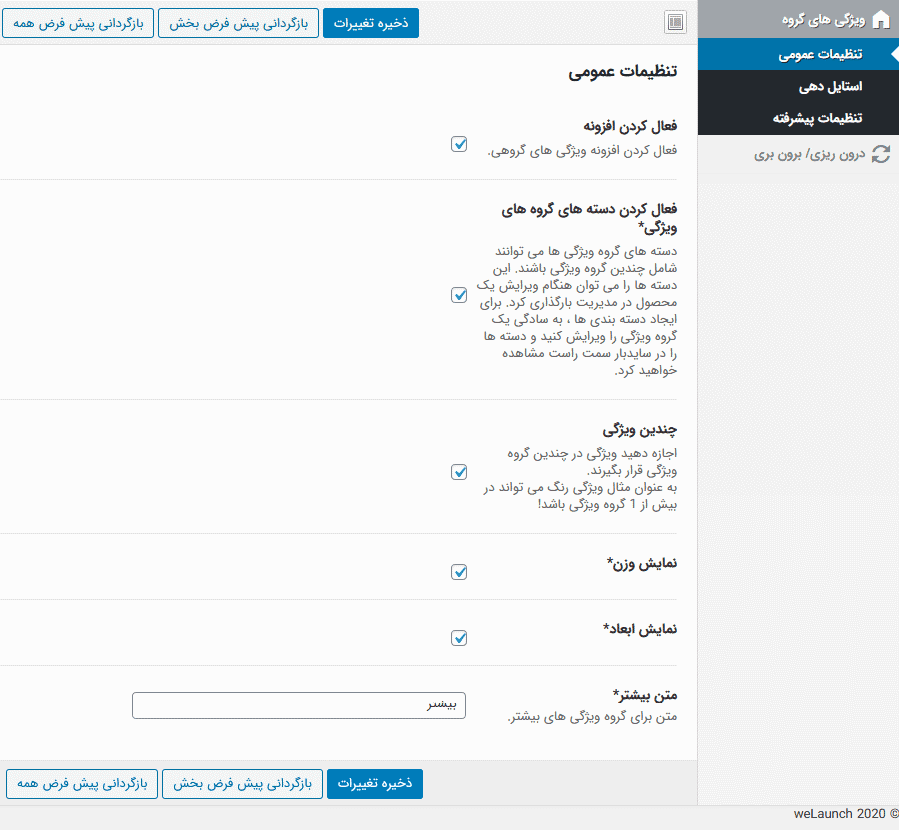
Task: Click the refresh icon beside درون ریزی/ برون بری
Action: [881, 154]
